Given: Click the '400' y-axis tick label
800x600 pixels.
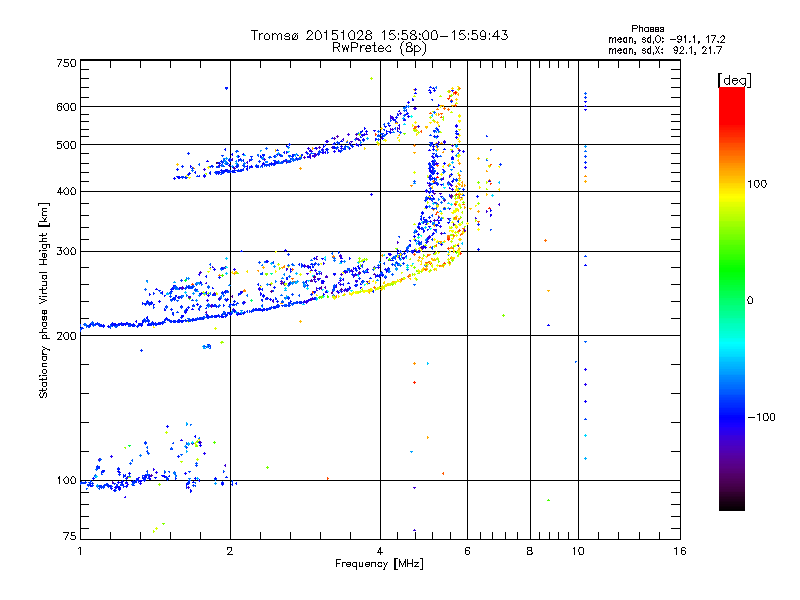Looking at the screenshot, I should (67, 191).
